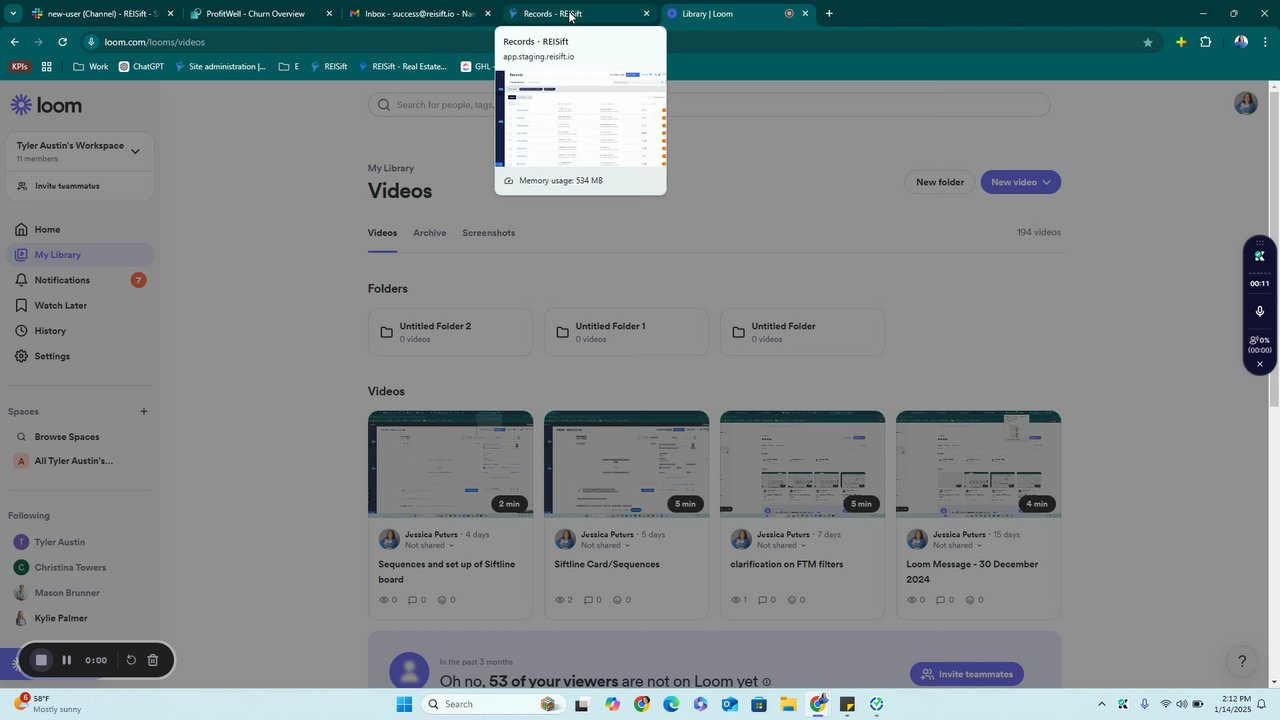Open Loom Settings
Image resolution: width=1280 pixels, height=720 pixels.
click(80, 356)
